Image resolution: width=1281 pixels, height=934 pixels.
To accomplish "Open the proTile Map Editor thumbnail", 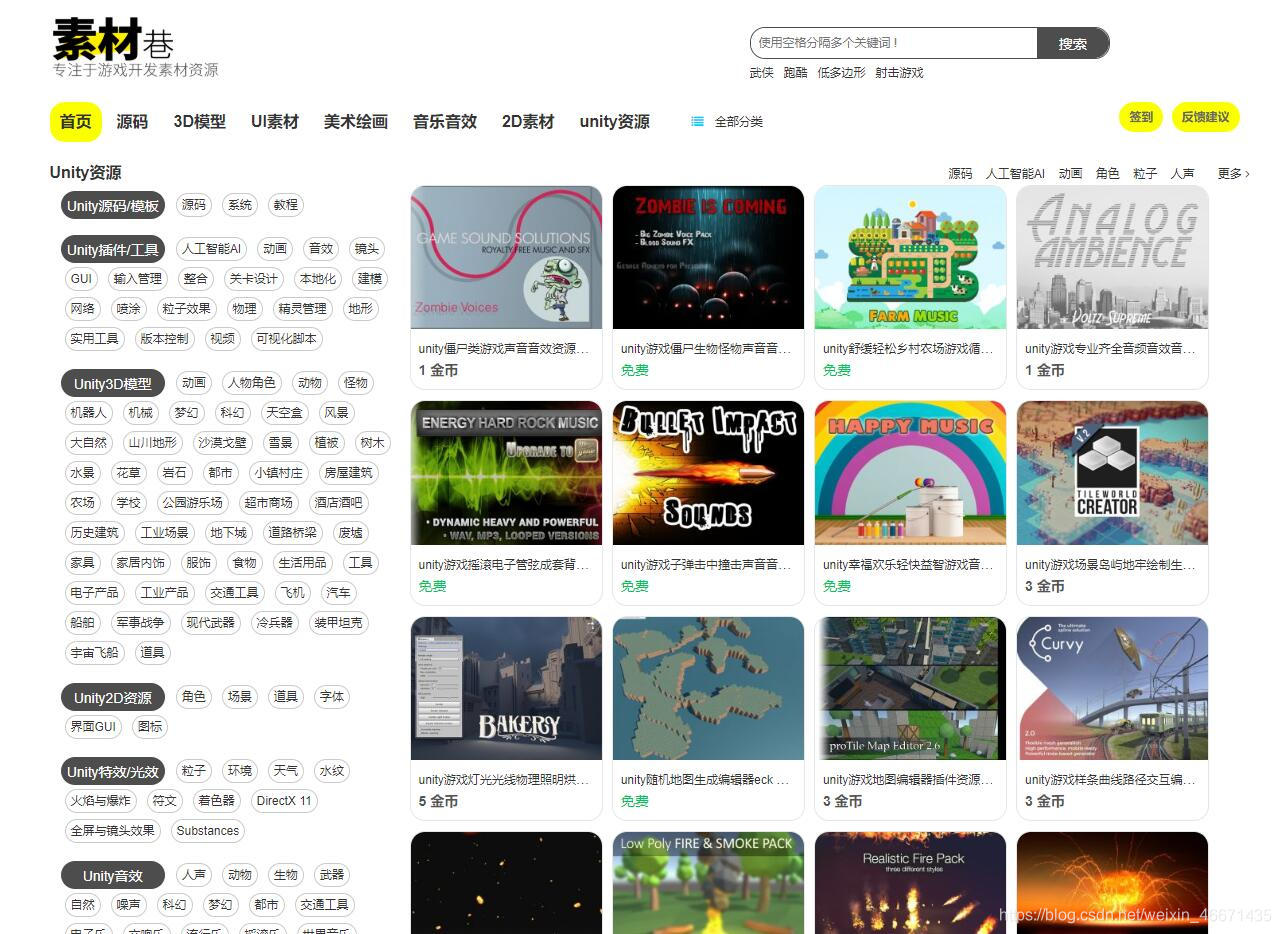I will pos(911,689).
